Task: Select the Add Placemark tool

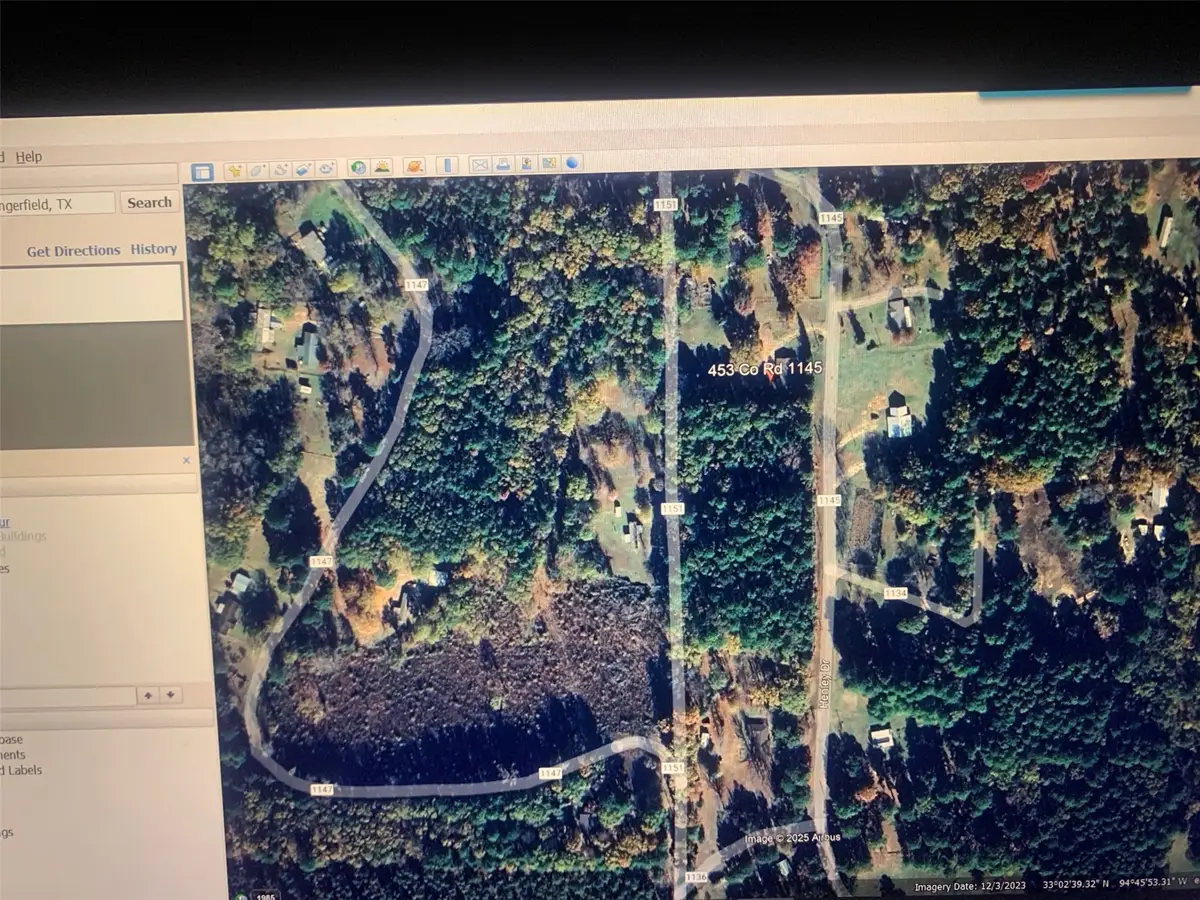Action: click(233, 170)
